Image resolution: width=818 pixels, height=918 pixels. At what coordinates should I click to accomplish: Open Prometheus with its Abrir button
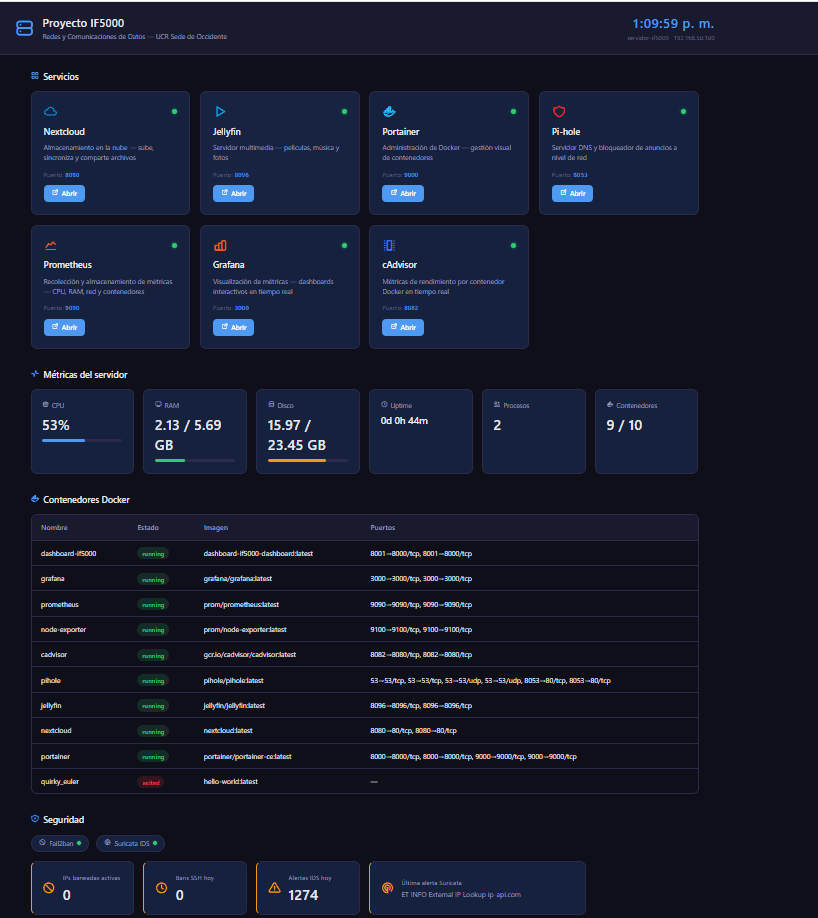64,327
